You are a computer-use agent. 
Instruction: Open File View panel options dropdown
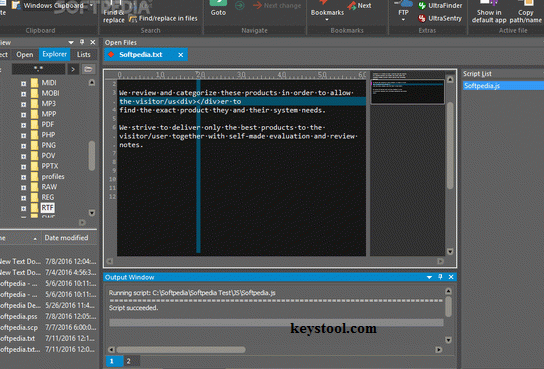tap(71, 43)
